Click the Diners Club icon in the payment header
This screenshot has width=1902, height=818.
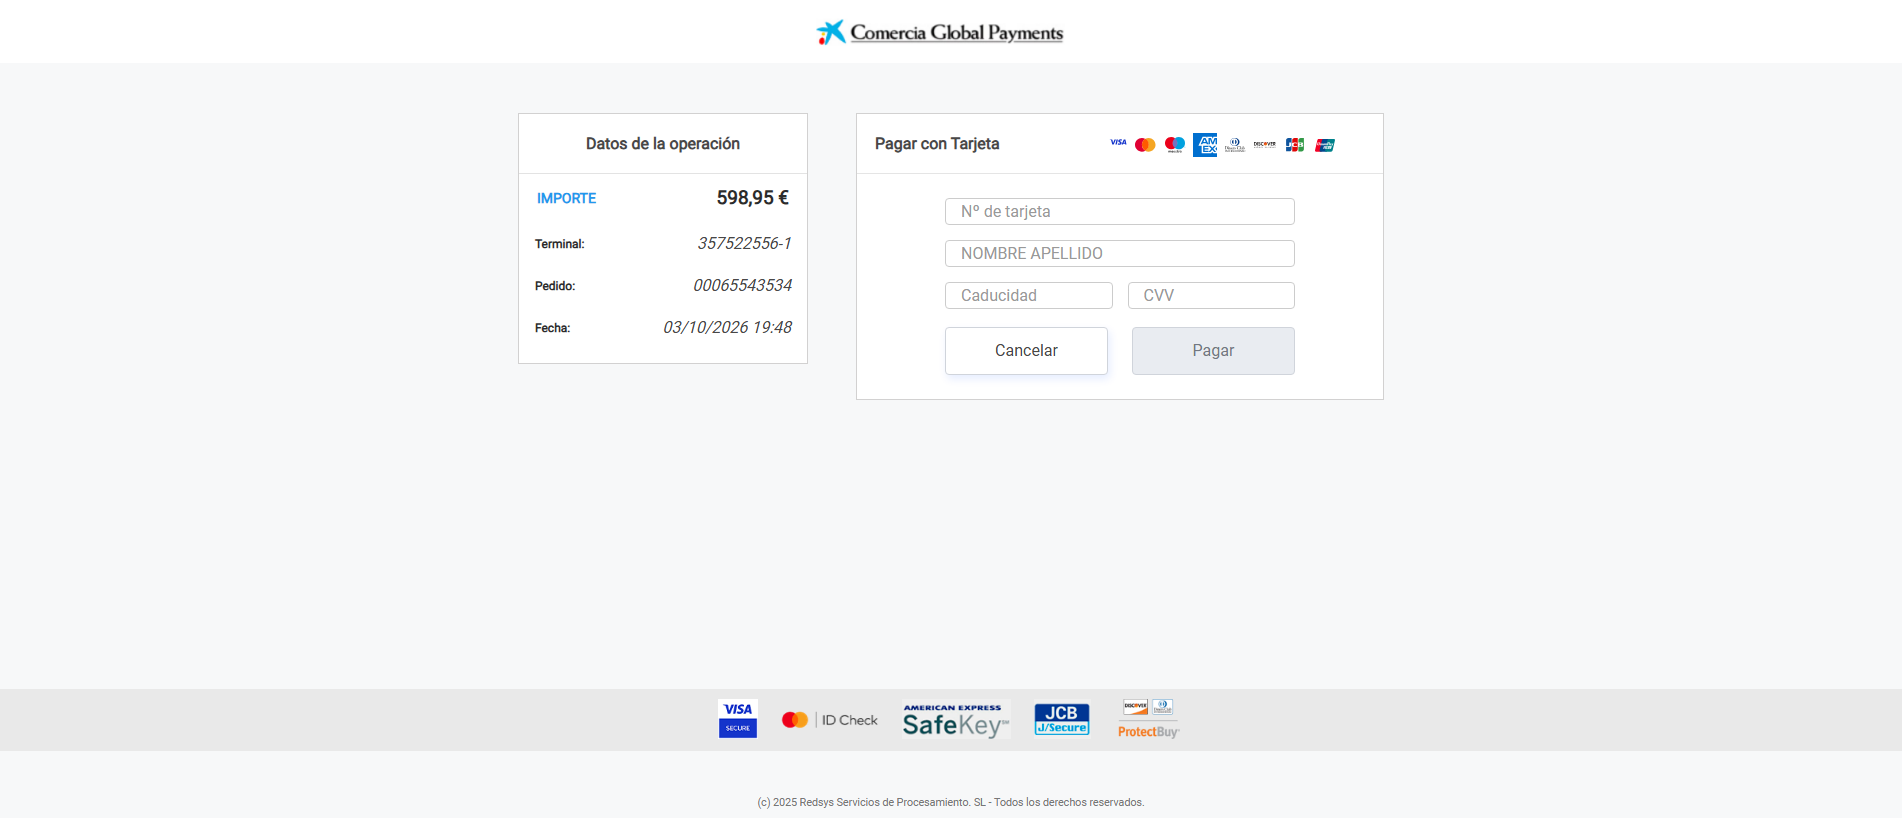pos(1235,145)
